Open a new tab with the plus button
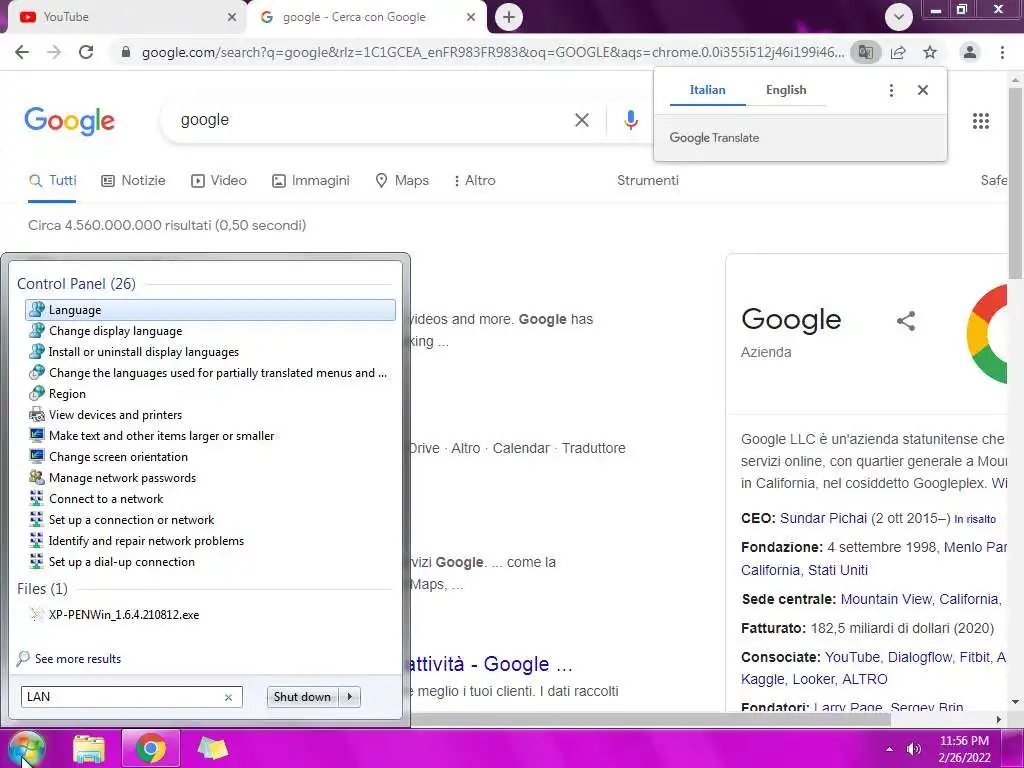The width and height of the screenshot is (1024, 768). (x=509, y=17)
